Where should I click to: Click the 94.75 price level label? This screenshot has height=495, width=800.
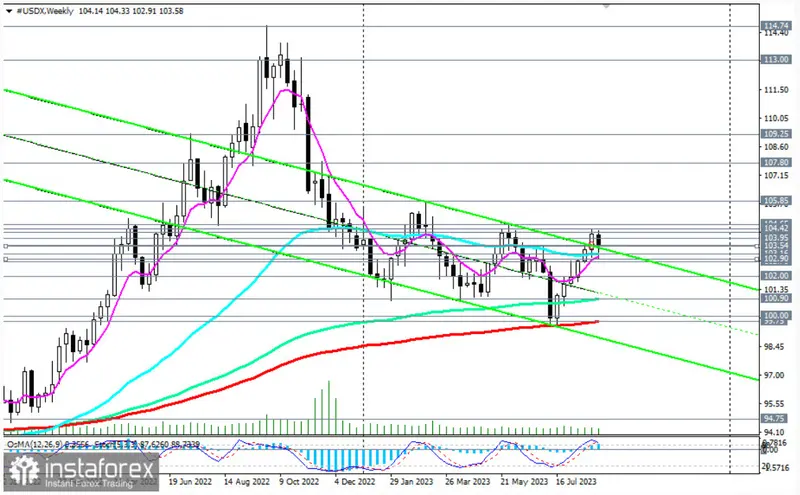[776, 418]
